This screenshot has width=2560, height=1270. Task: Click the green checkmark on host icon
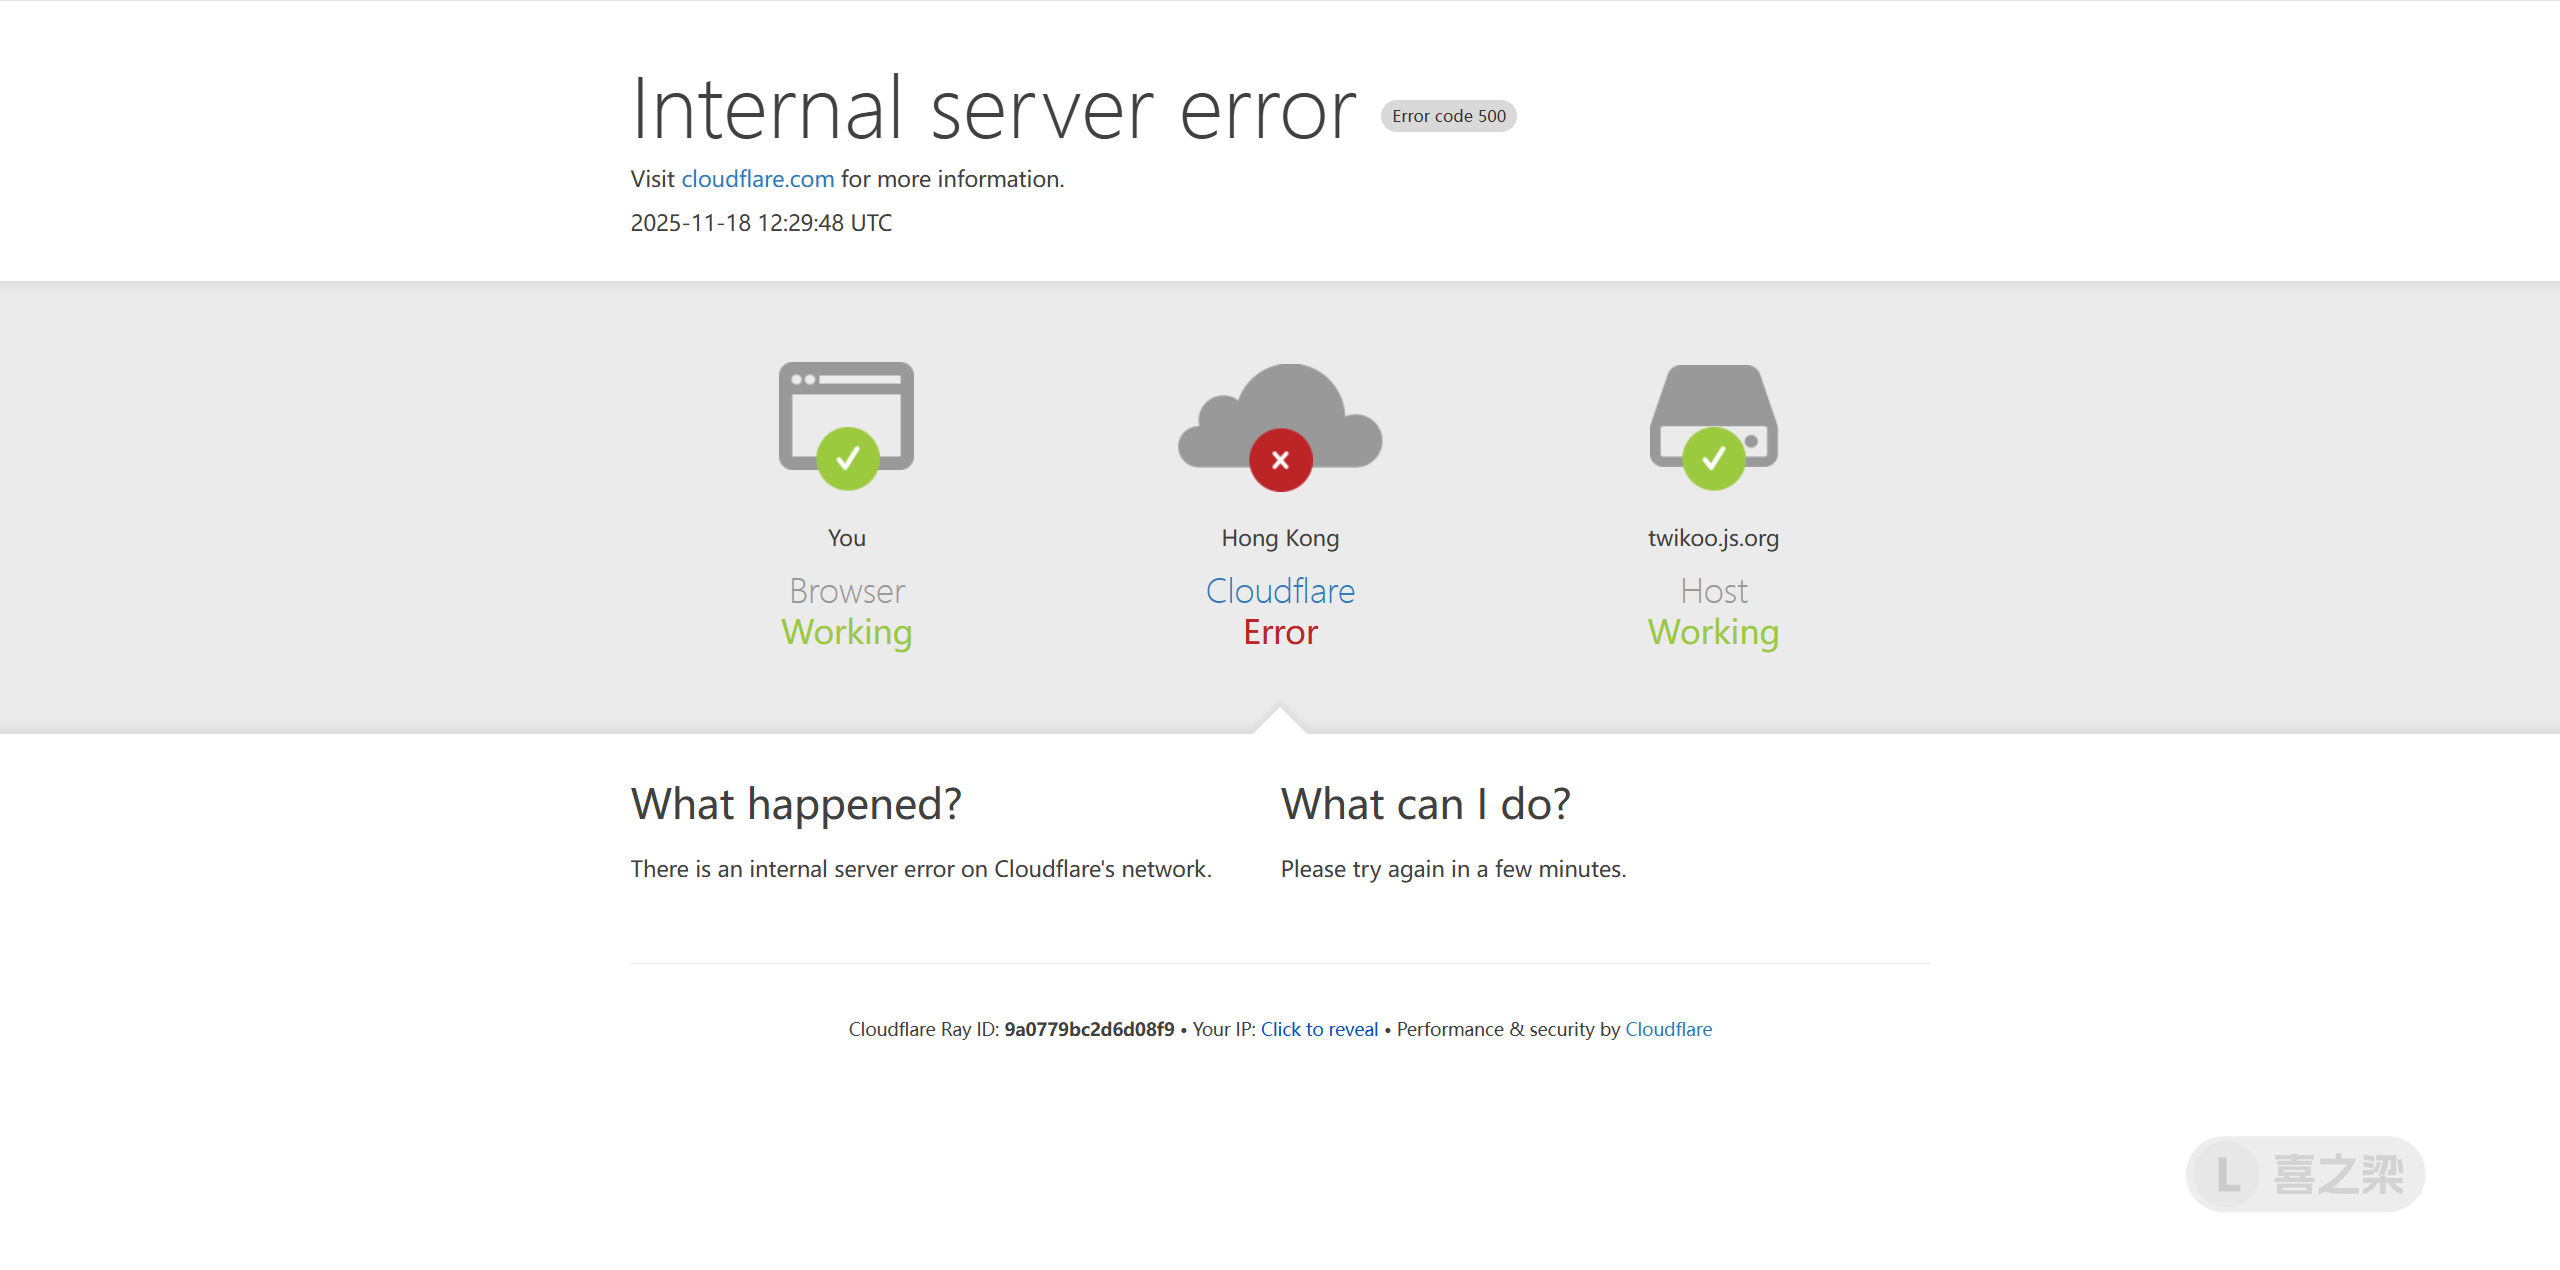click(x=1713, y=459)
